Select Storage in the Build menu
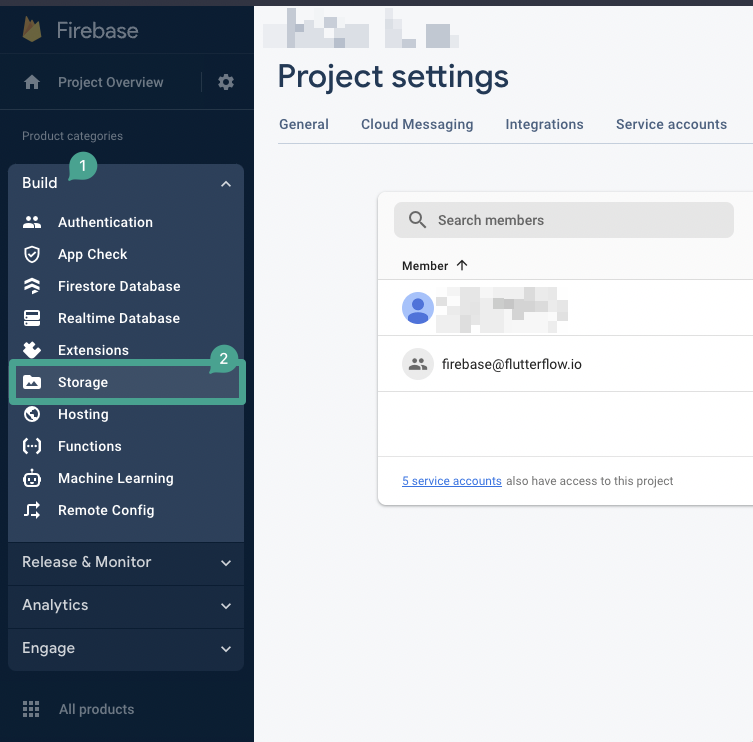This screenshot has width=753, height=742. tap(127, 382)
